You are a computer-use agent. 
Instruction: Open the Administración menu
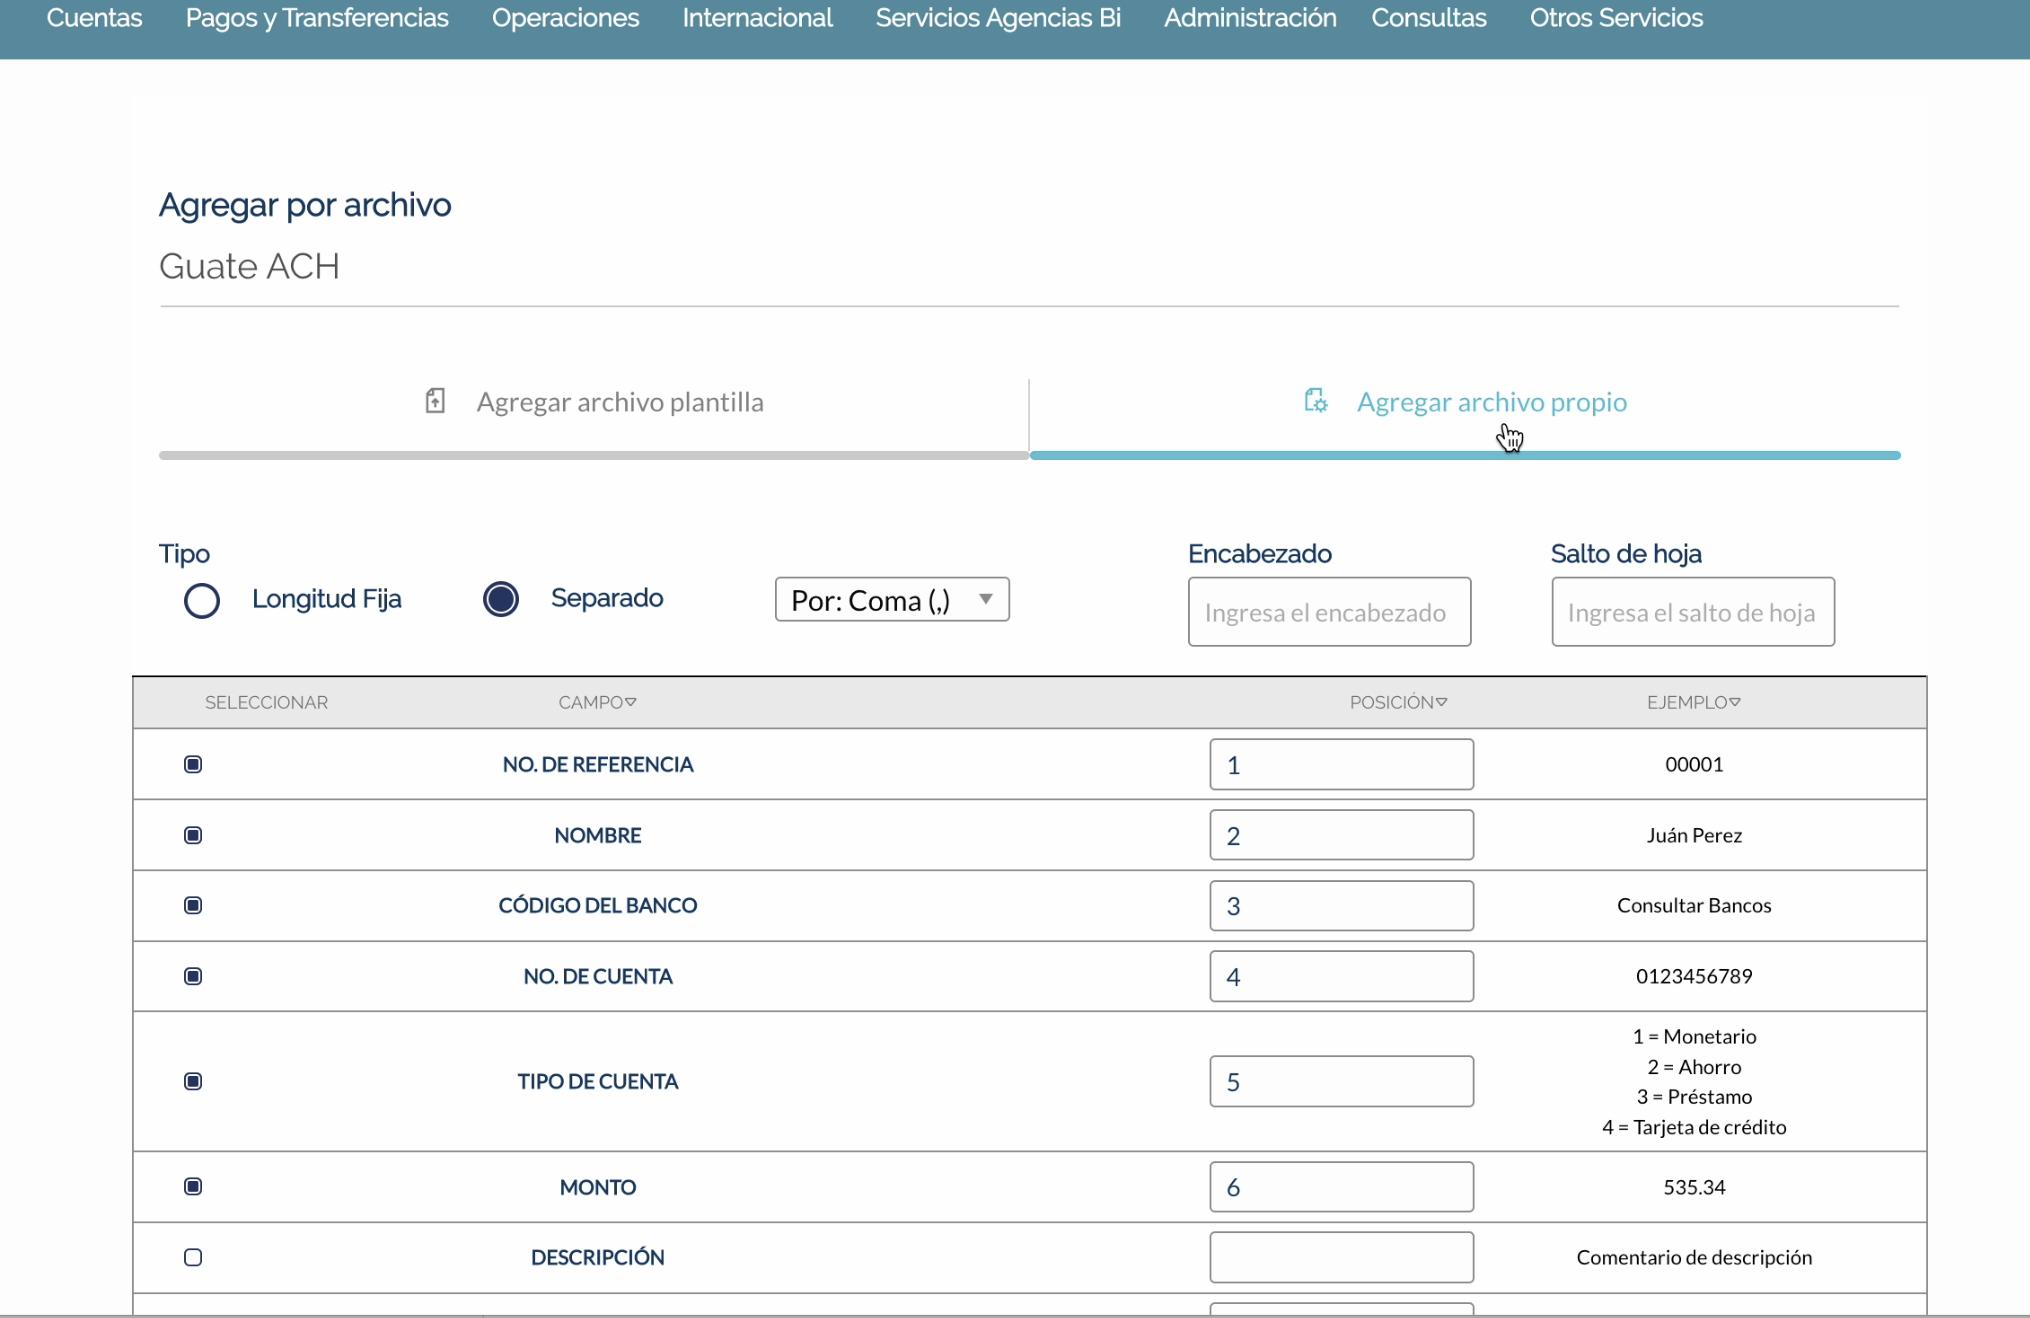point(1249,18)
